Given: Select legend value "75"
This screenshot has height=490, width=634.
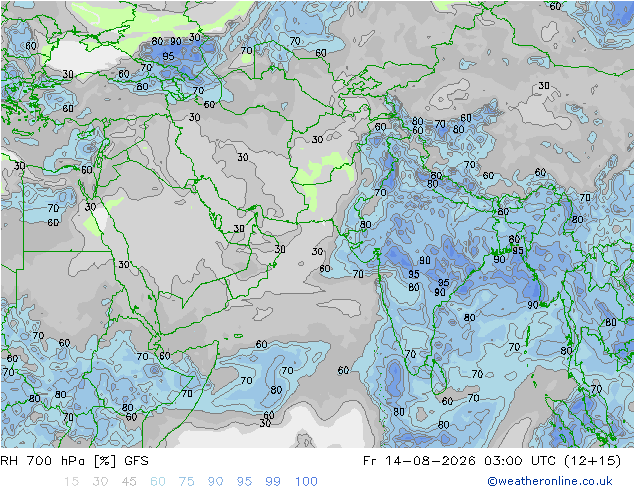Looking at the screenshot, I should click(186, 482).
